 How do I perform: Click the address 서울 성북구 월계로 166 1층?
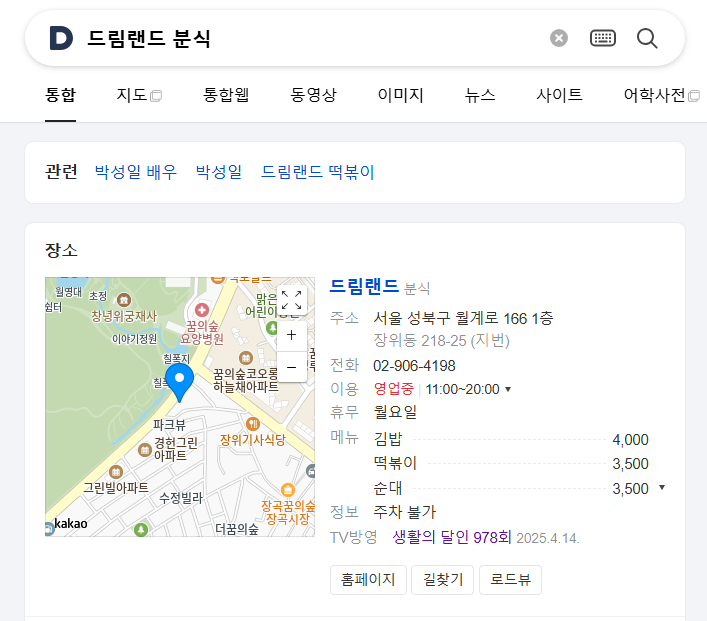coord(463,318)
